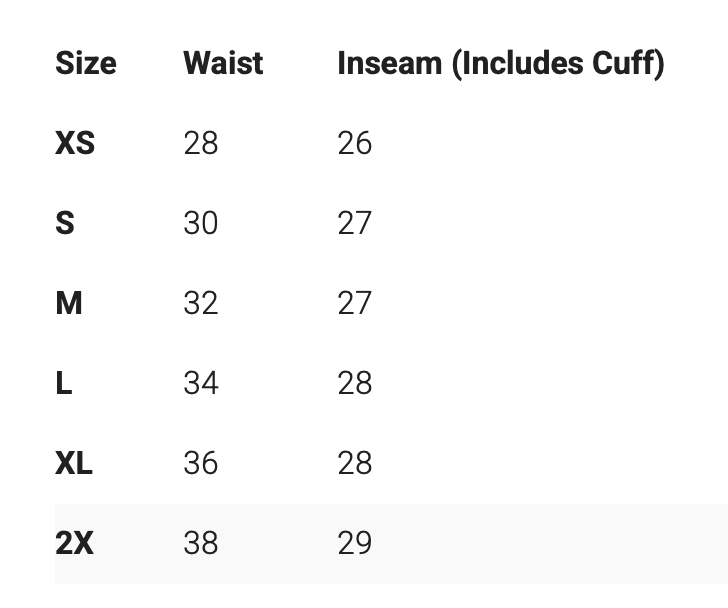Screen dimensions: 728x608
Task: Select the S size label
Action: point(65,223)
